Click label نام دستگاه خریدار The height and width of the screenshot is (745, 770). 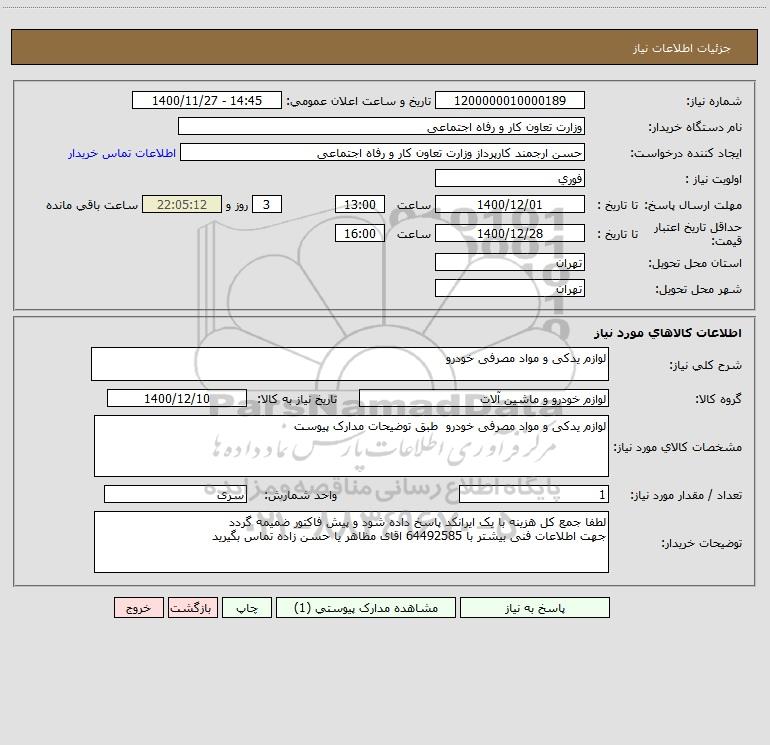click(695, 128)
